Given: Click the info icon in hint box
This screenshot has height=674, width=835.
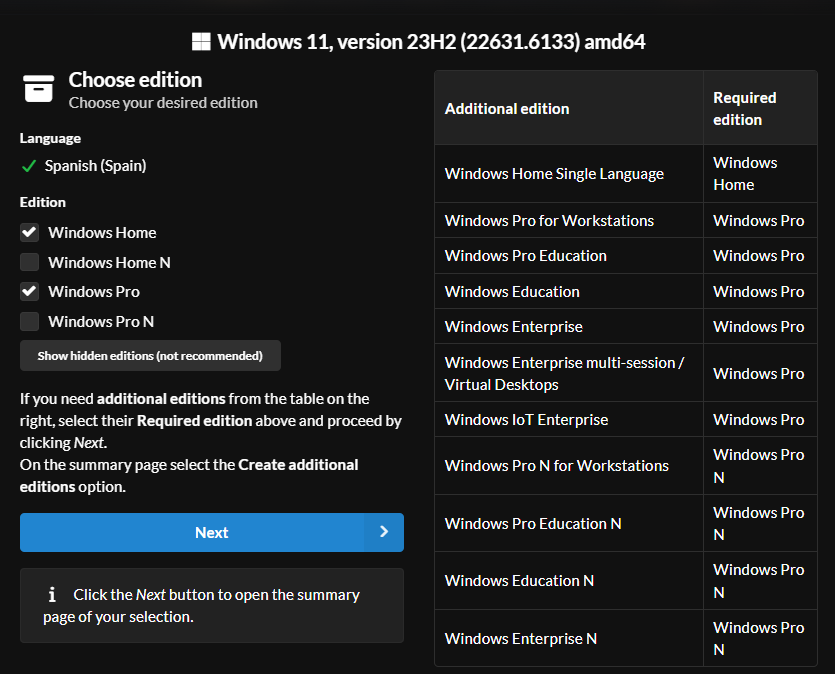Looking at the screenshot, I should (52, 595).
